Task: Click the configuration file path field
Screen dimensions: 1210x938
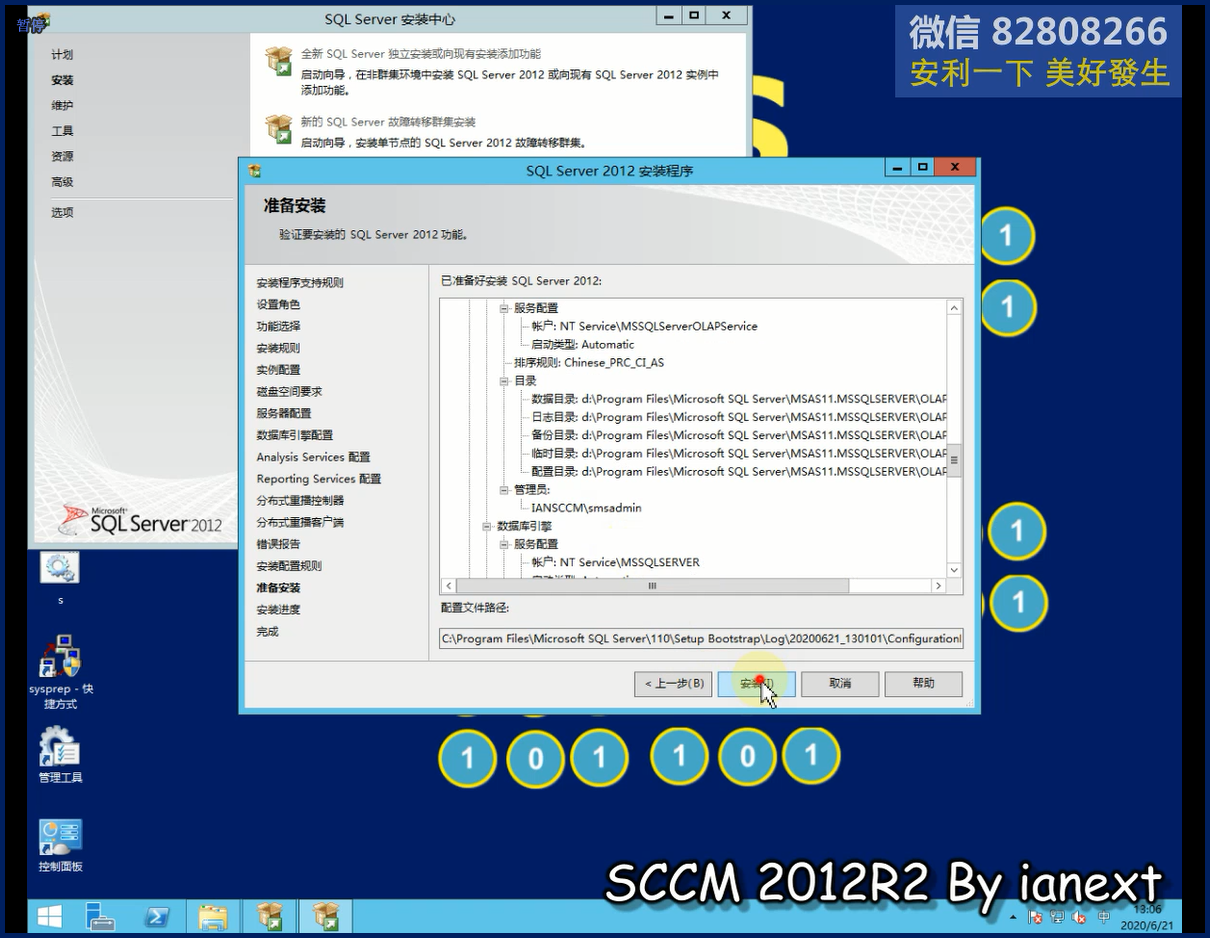Action: pos(701,638)
